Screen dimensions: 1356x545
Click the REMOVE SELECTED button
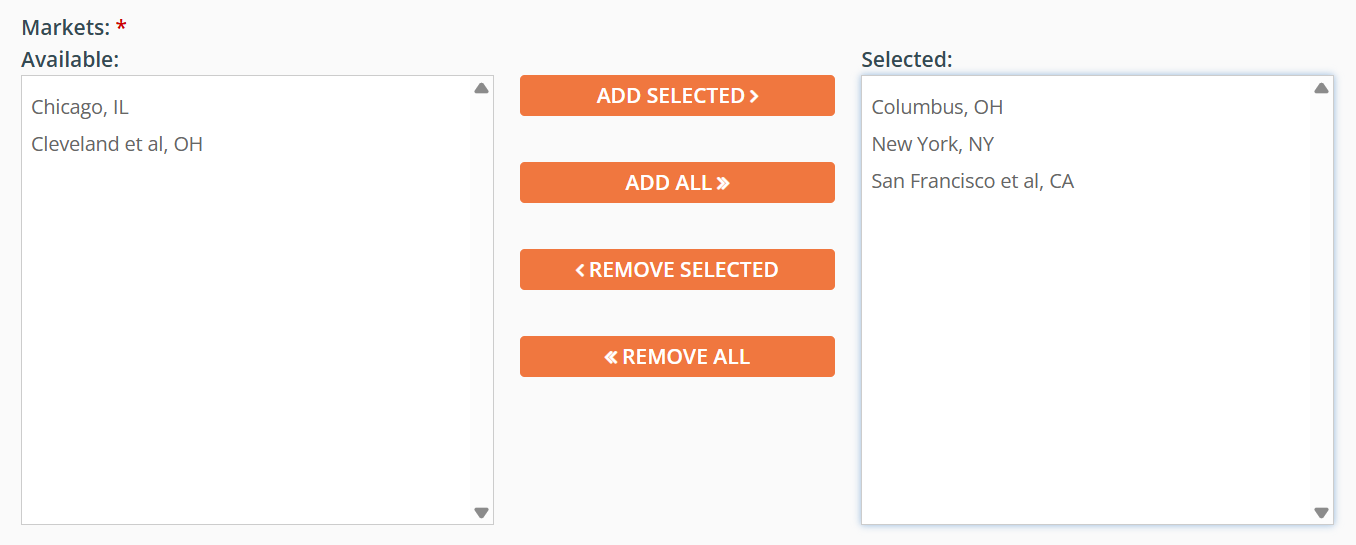(677, 270)
